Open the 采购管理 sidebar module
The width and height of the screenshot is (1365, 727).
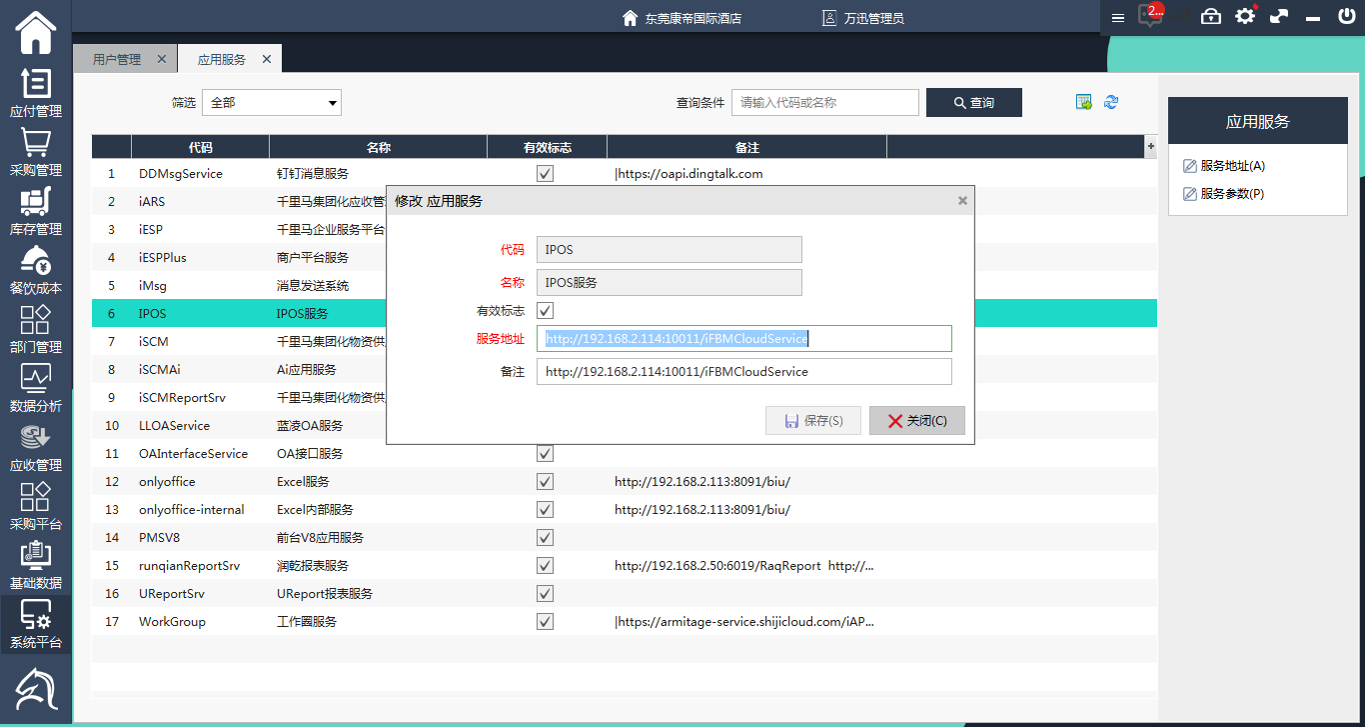pos(36,152)
